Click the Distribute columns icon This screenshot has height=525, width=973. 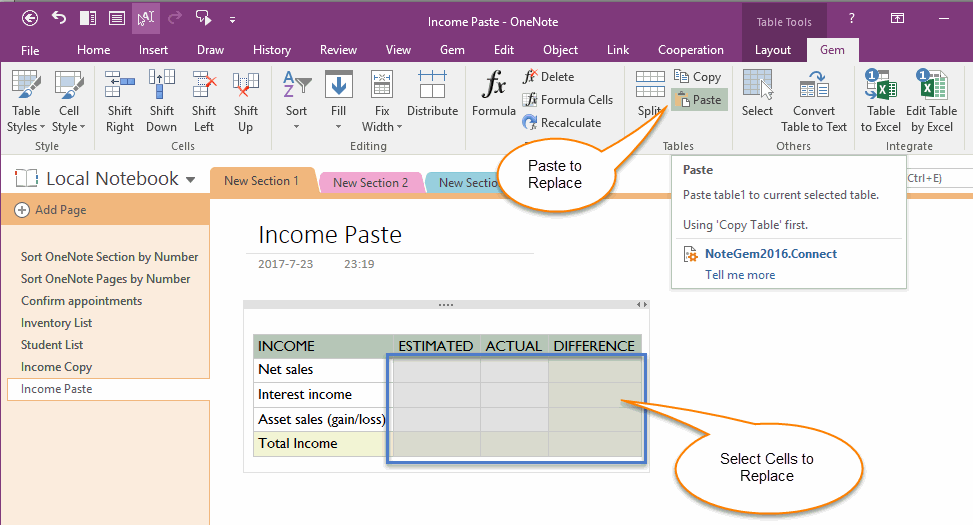pos(433,94)
